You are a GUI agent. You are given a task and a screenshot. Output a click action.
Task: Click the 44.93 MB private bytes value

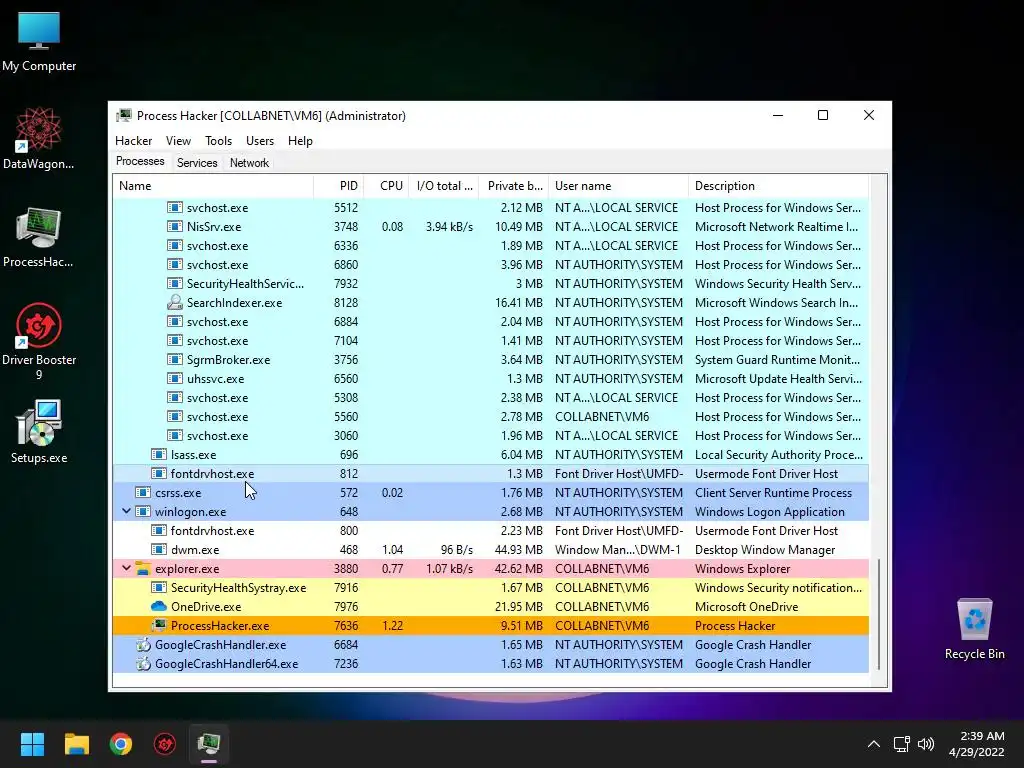[x=519, y=550]
